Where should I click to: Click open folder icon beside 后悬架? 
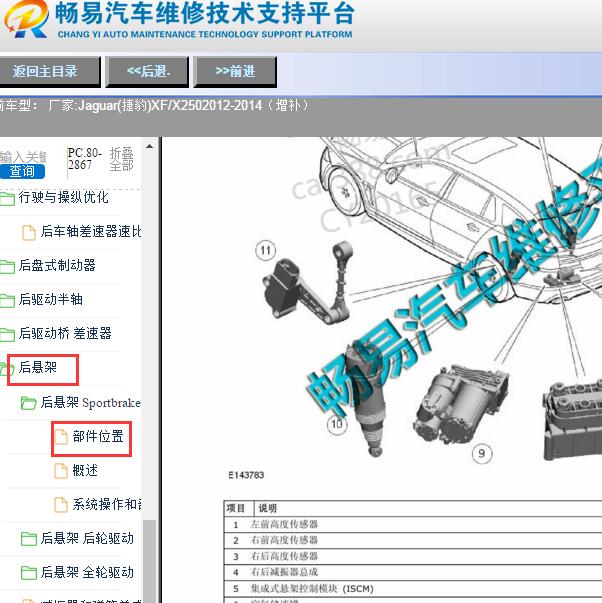tap(7, 368)
